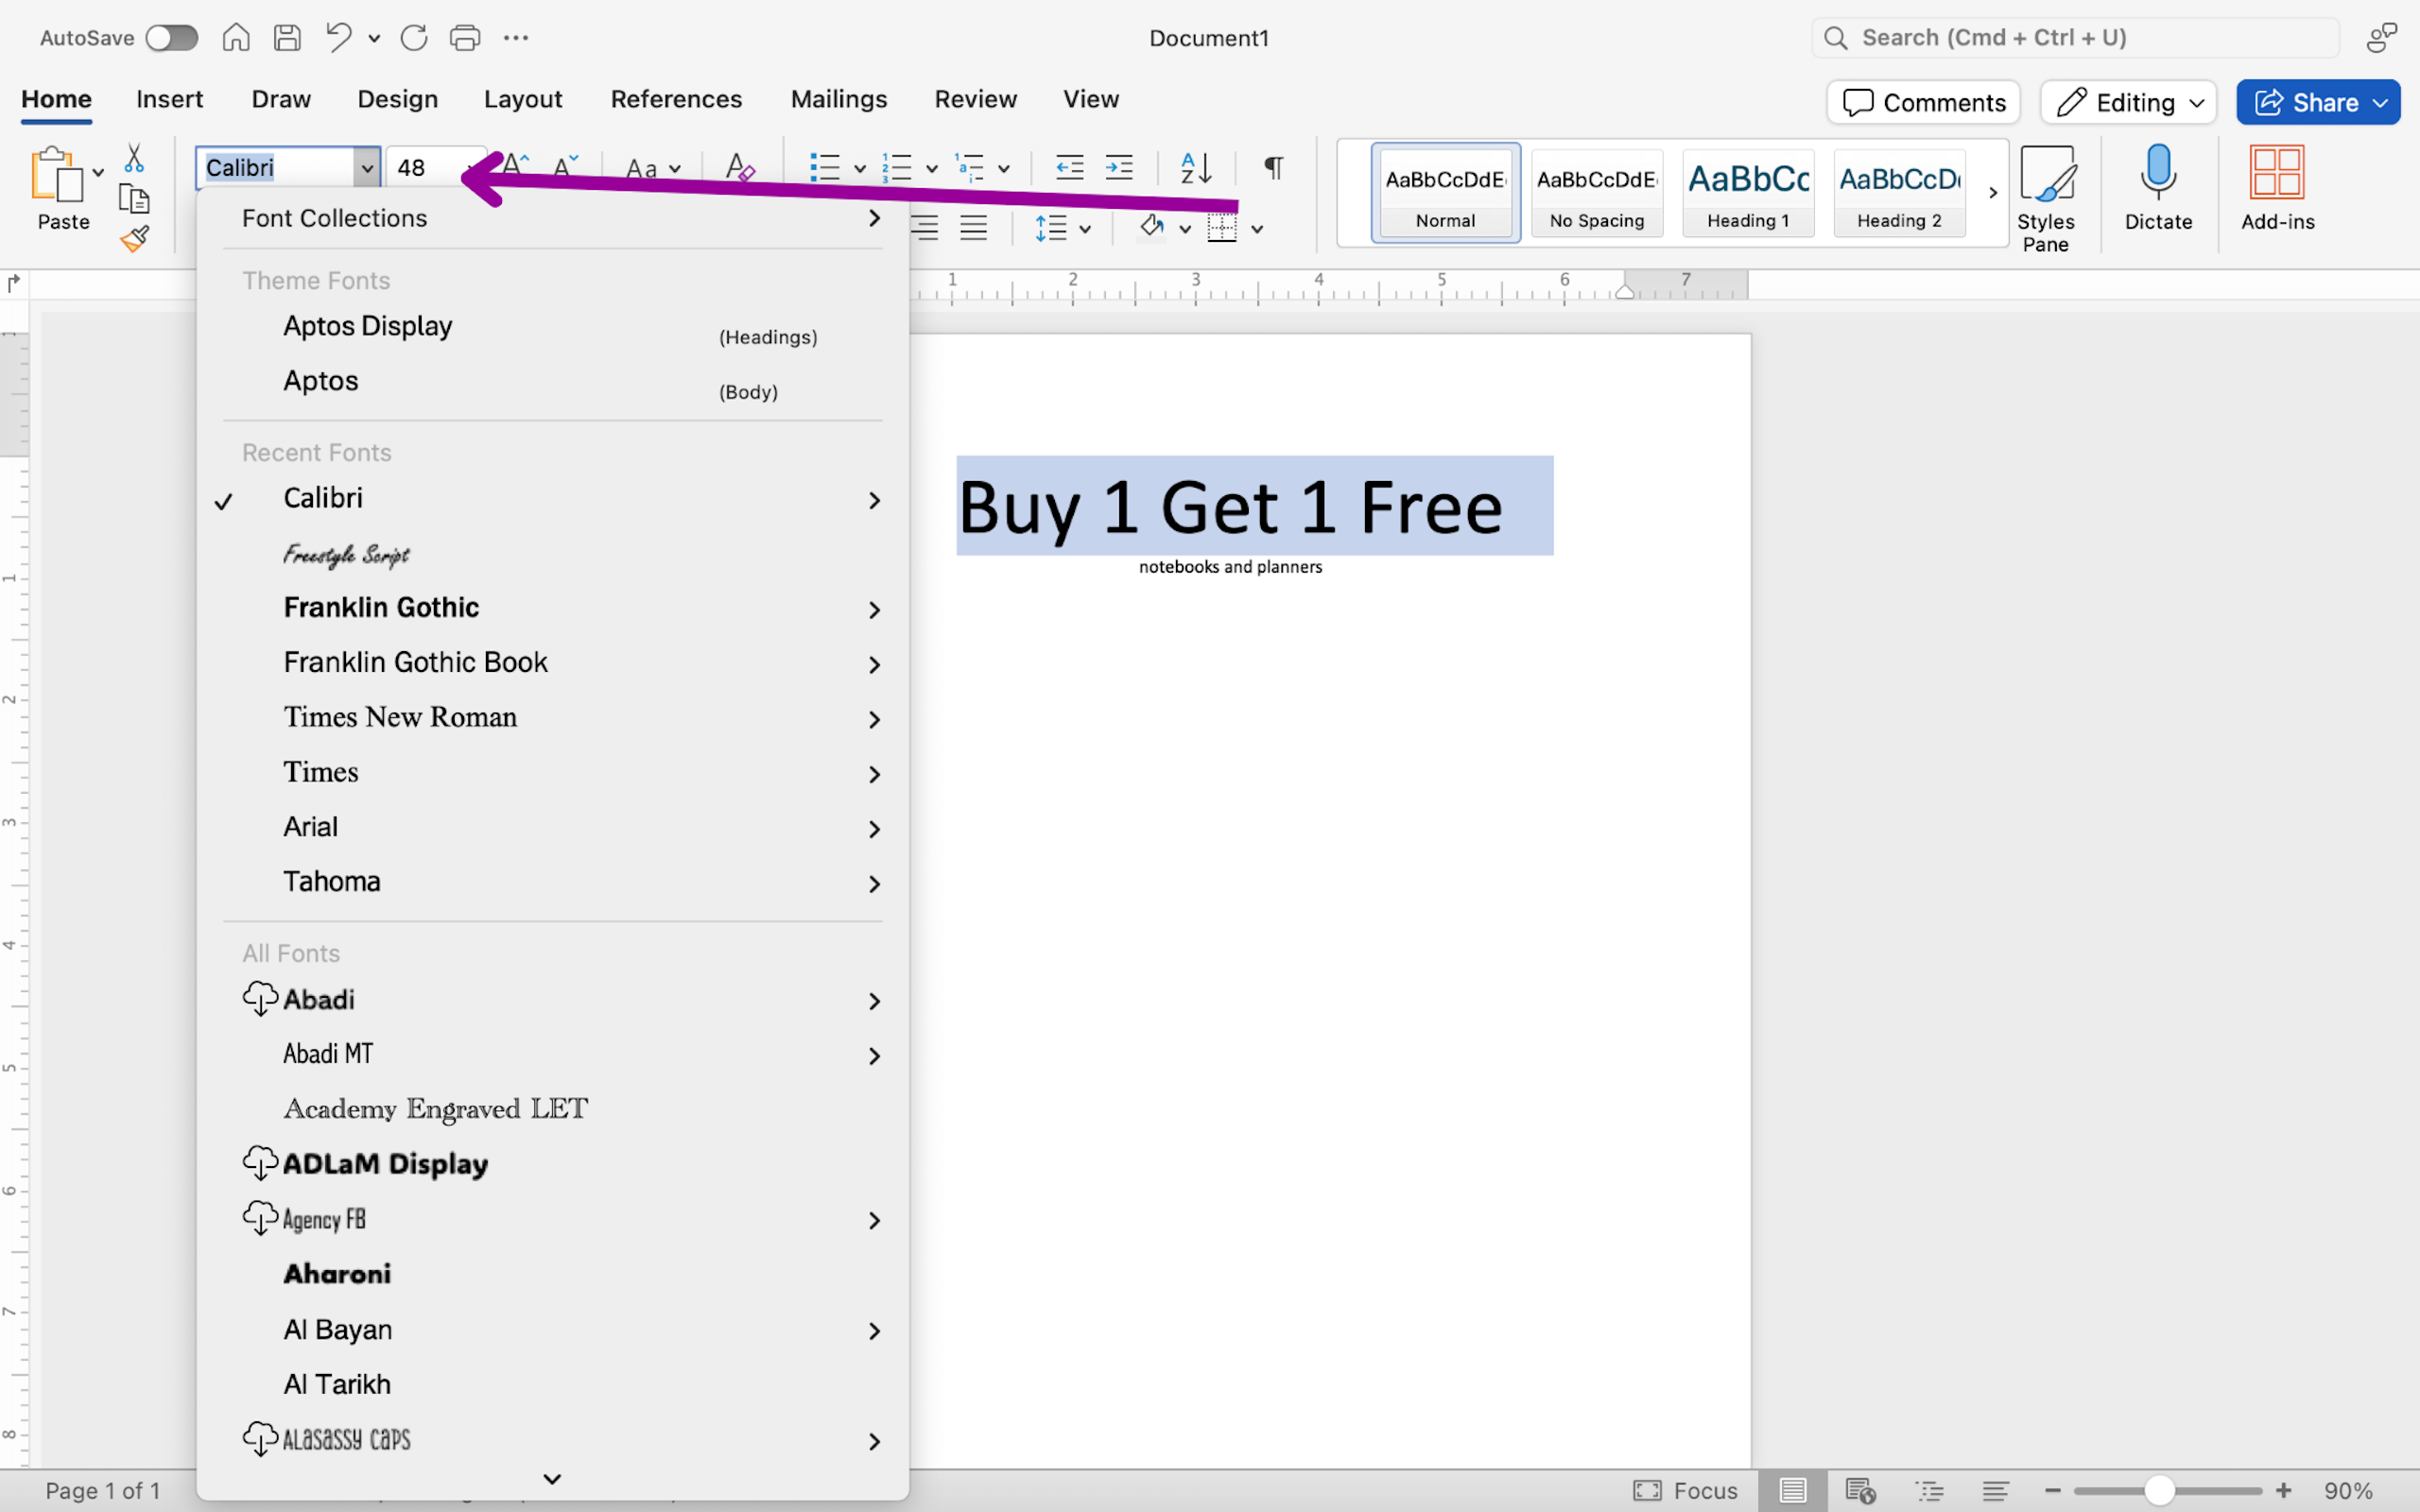Open the Mailings tab
2420x1512 pixels.
839,99
